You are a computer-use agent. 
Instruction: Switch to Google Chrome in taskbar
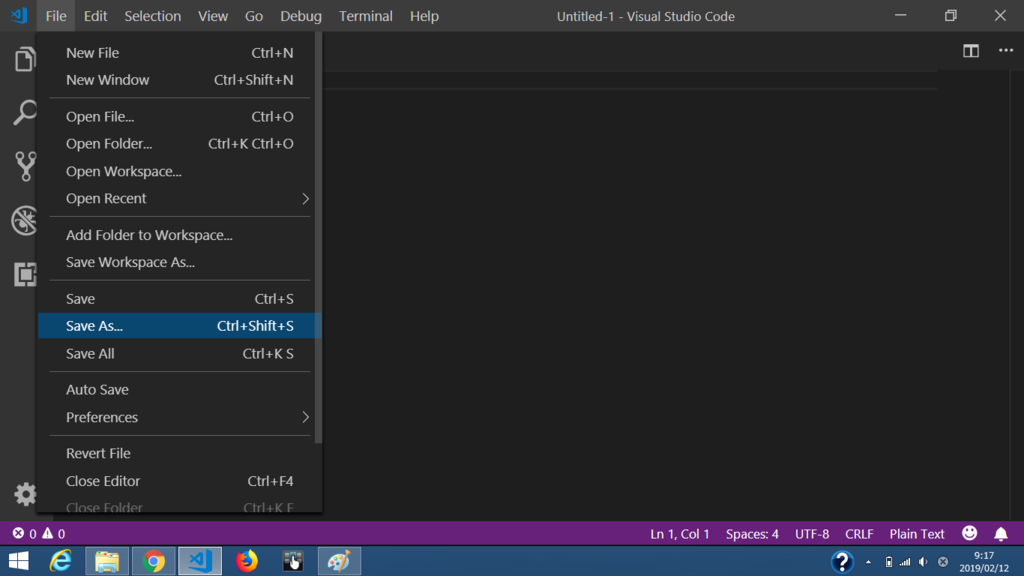(153, 561)
